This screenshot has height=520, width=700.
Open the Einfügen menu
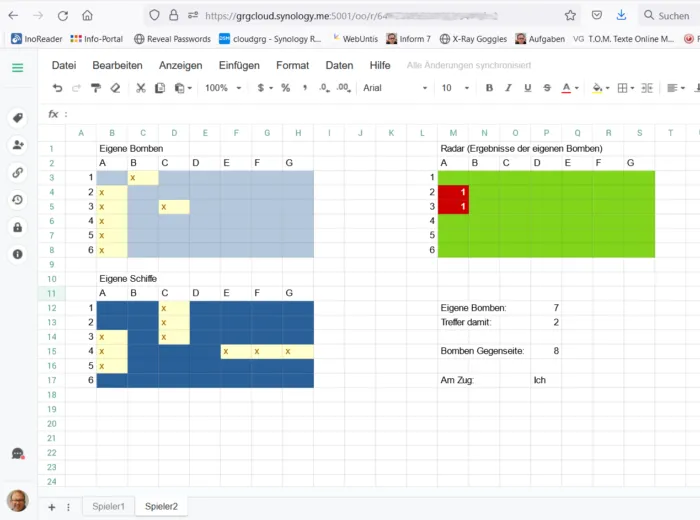point(238,65)
